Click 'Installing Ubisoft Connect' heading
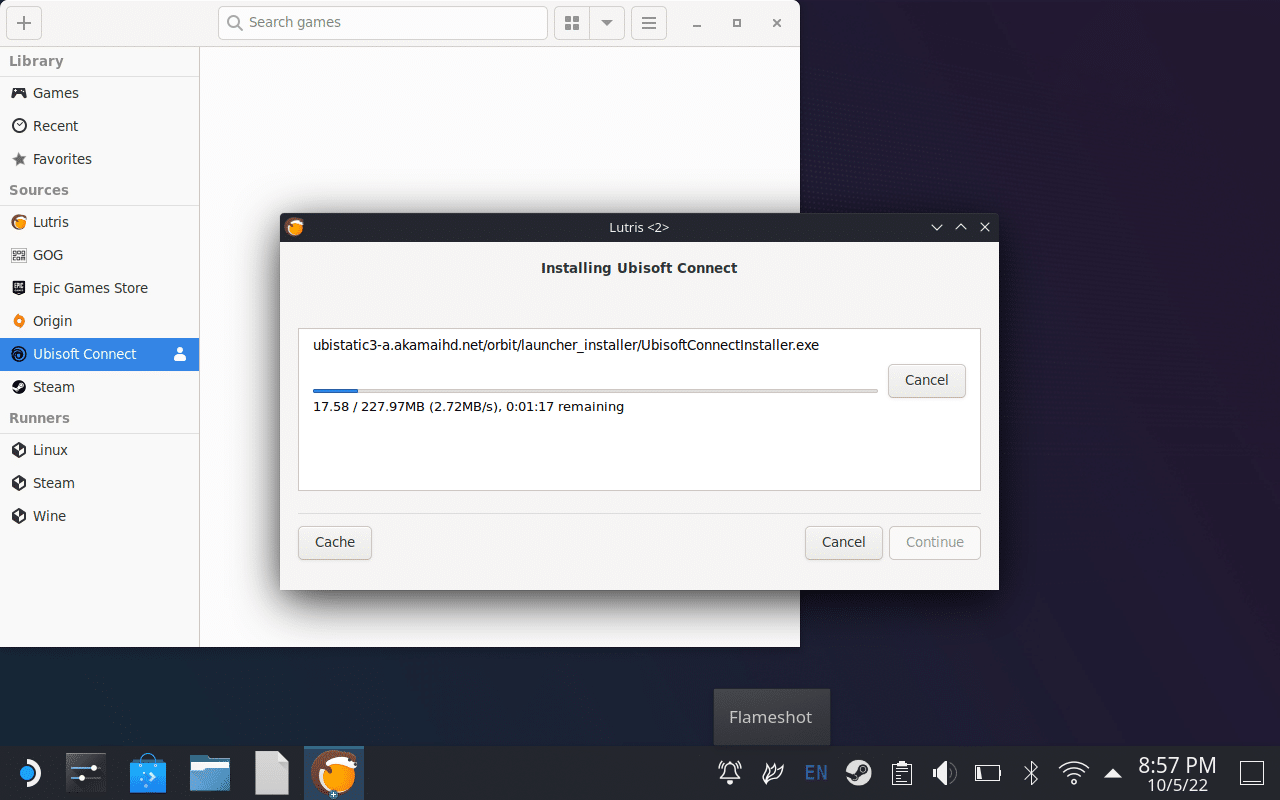Screen dimensions: 1280x800 click(x=639, y=268)
